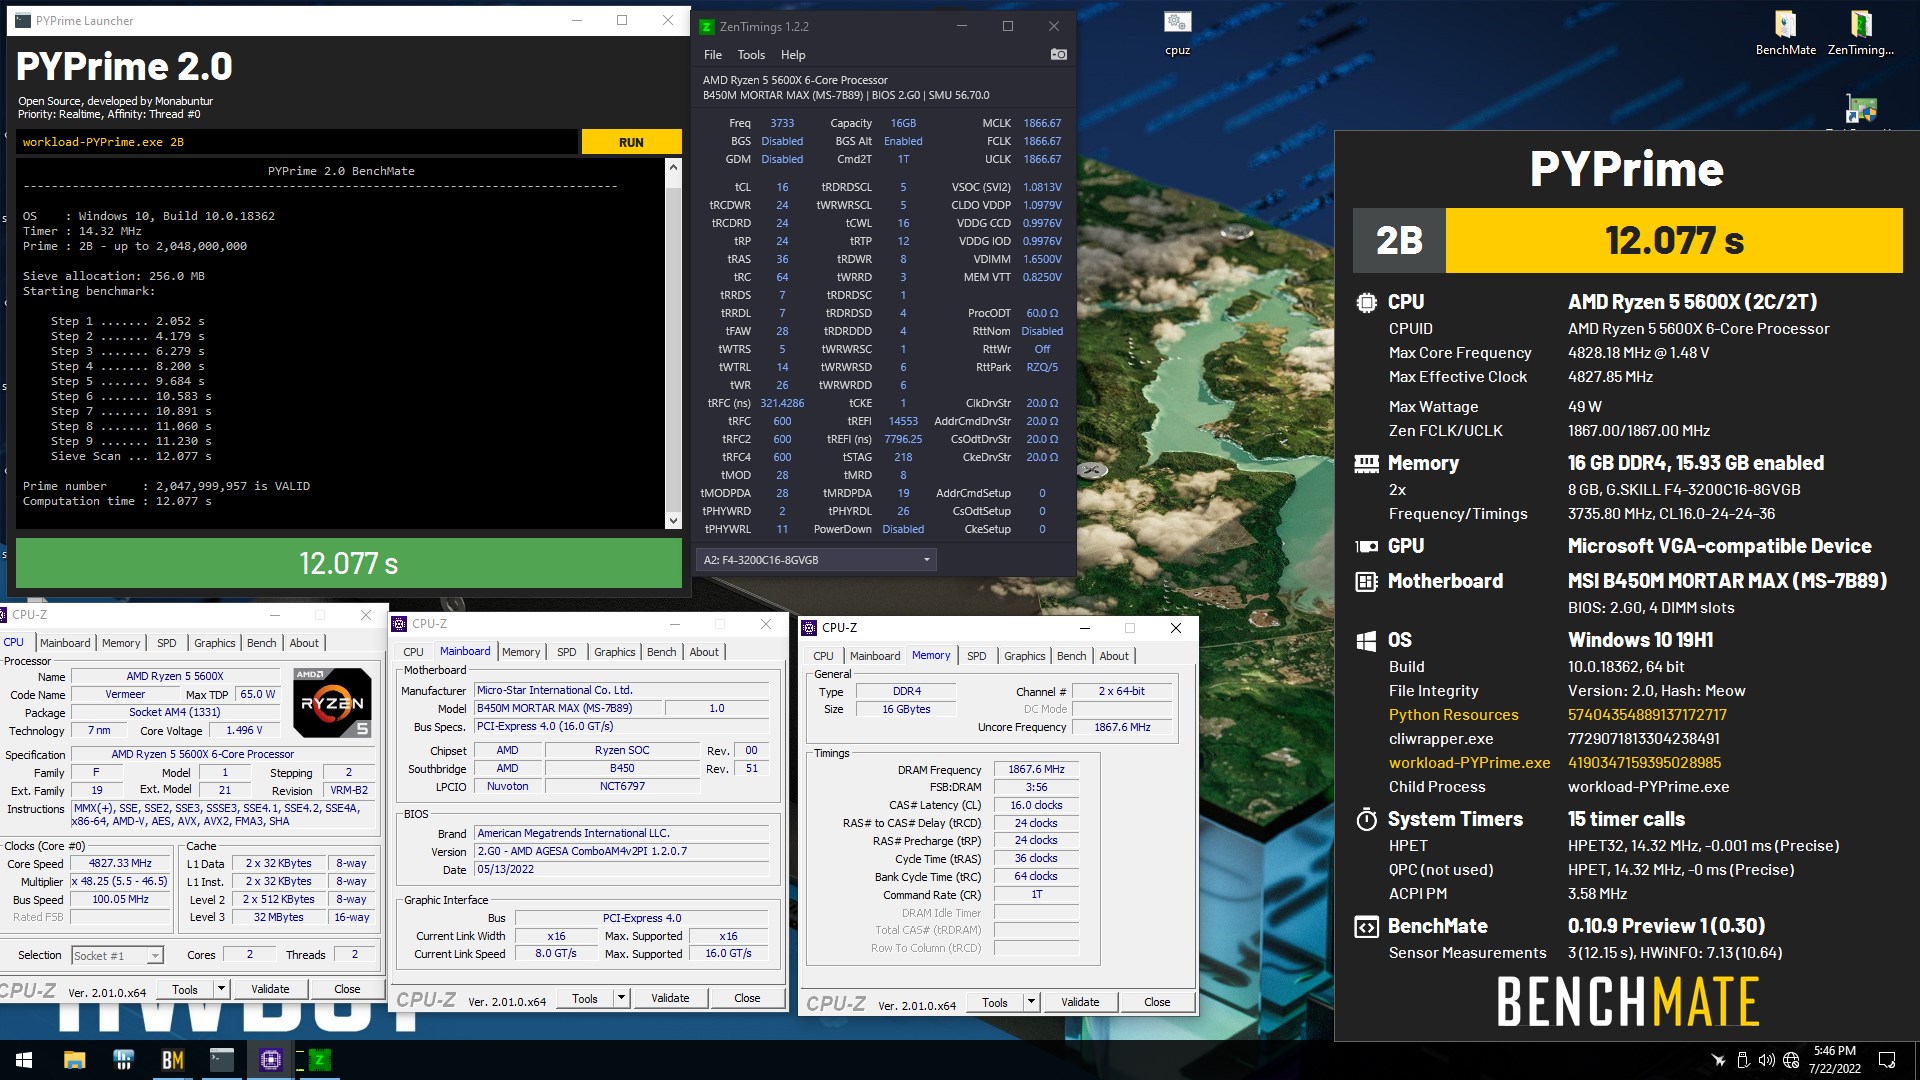
Task: Click the volume speaker tray icon
Action: click(1766, 1060)
